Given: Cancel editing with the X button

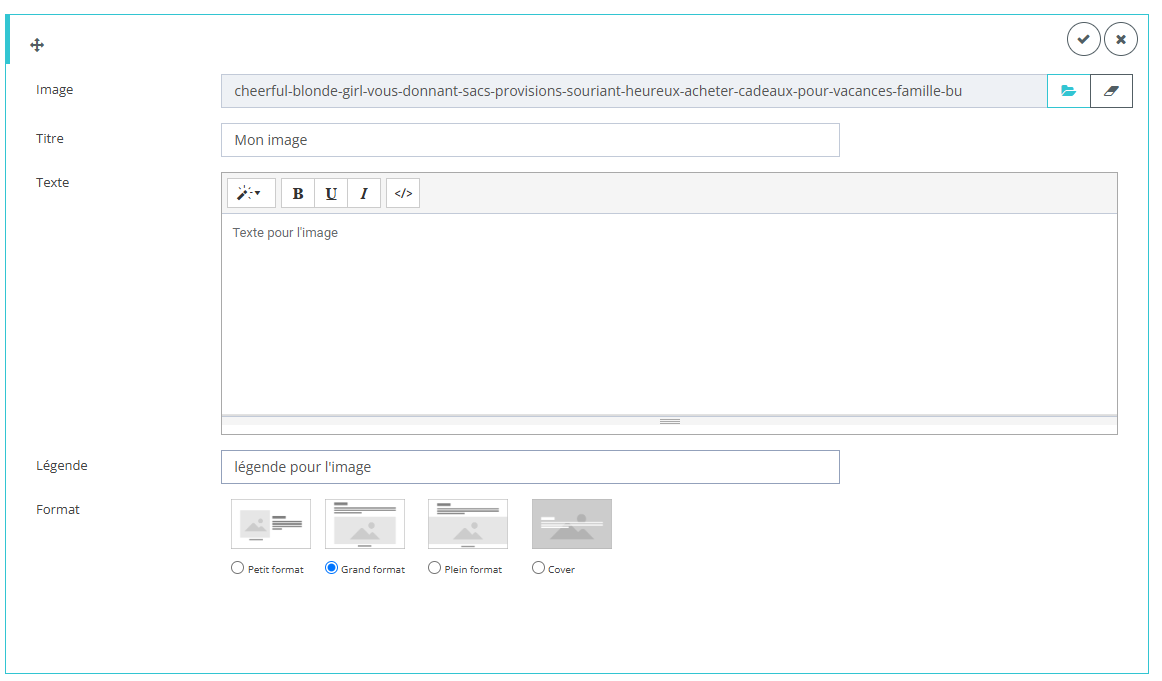Looking at the screenshot, I should tap(1120, 39).
